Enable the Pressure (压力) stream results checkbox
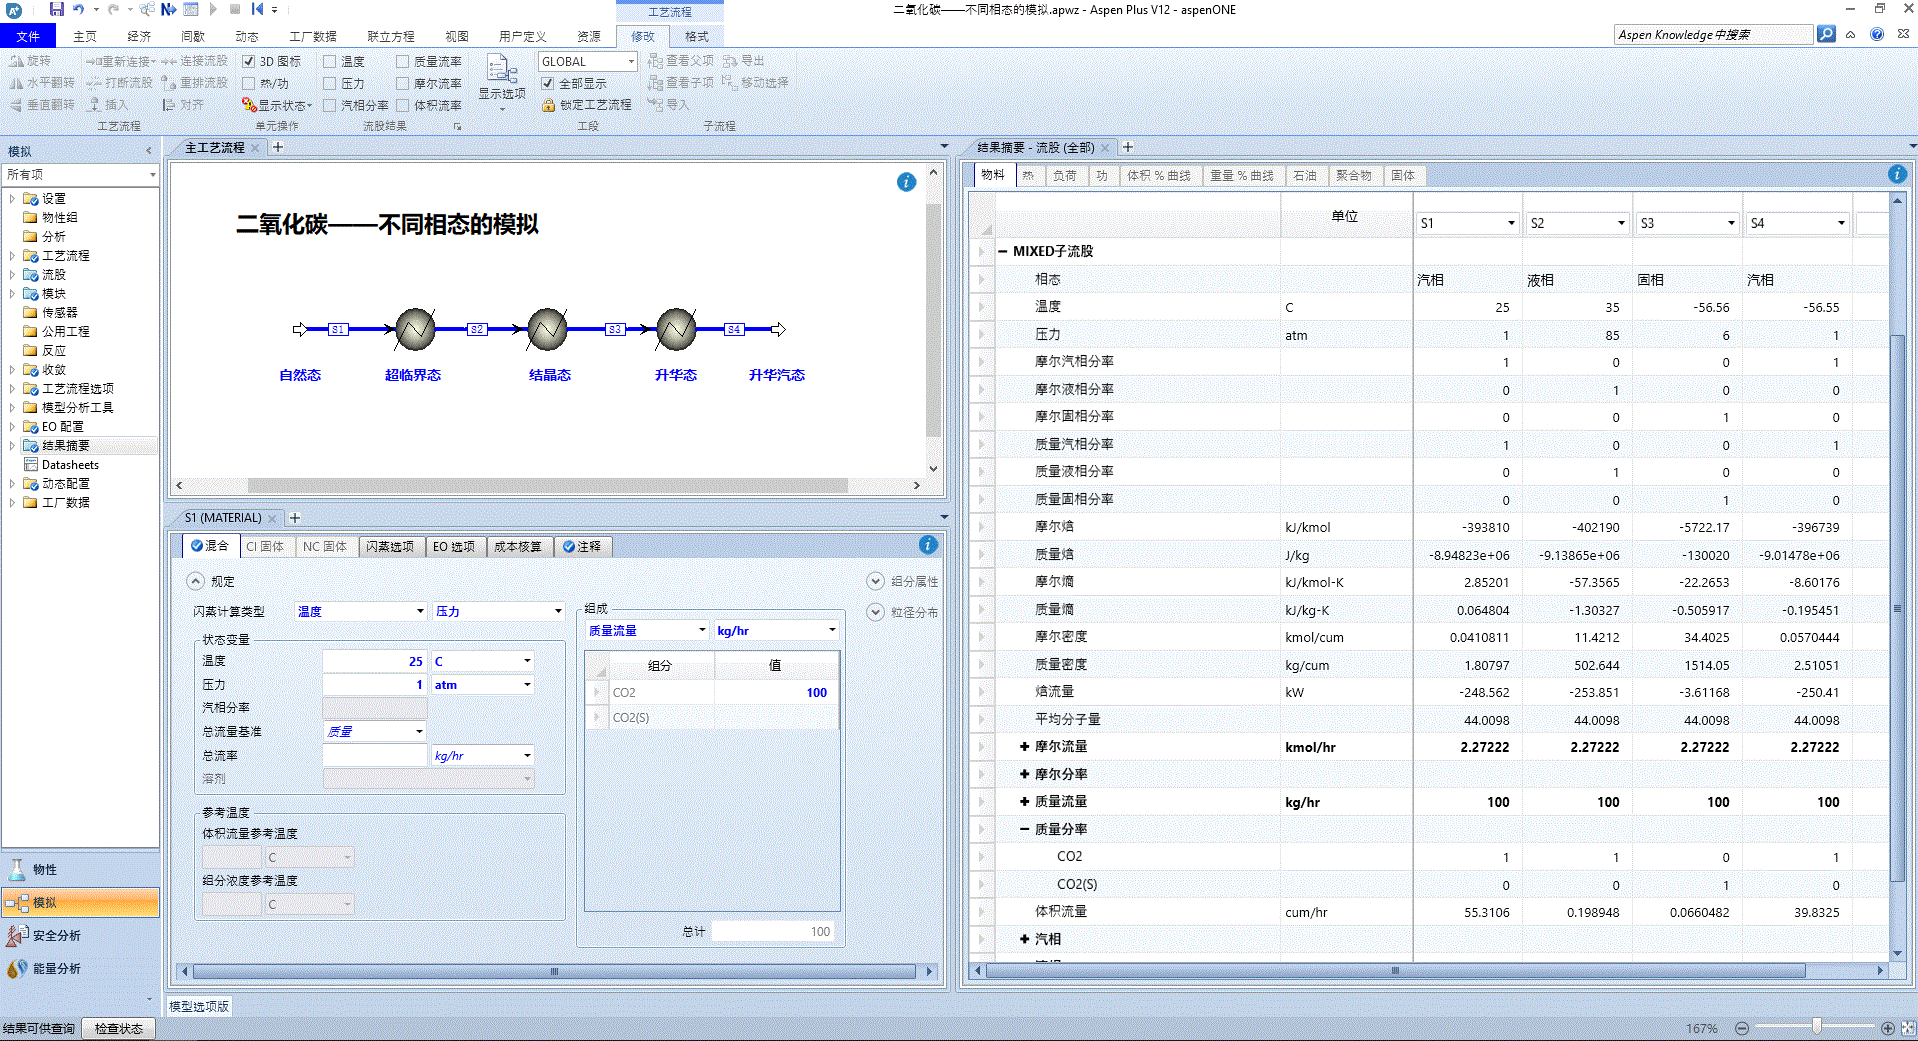Screen dimensions: 1918x1041 [330, 84]
